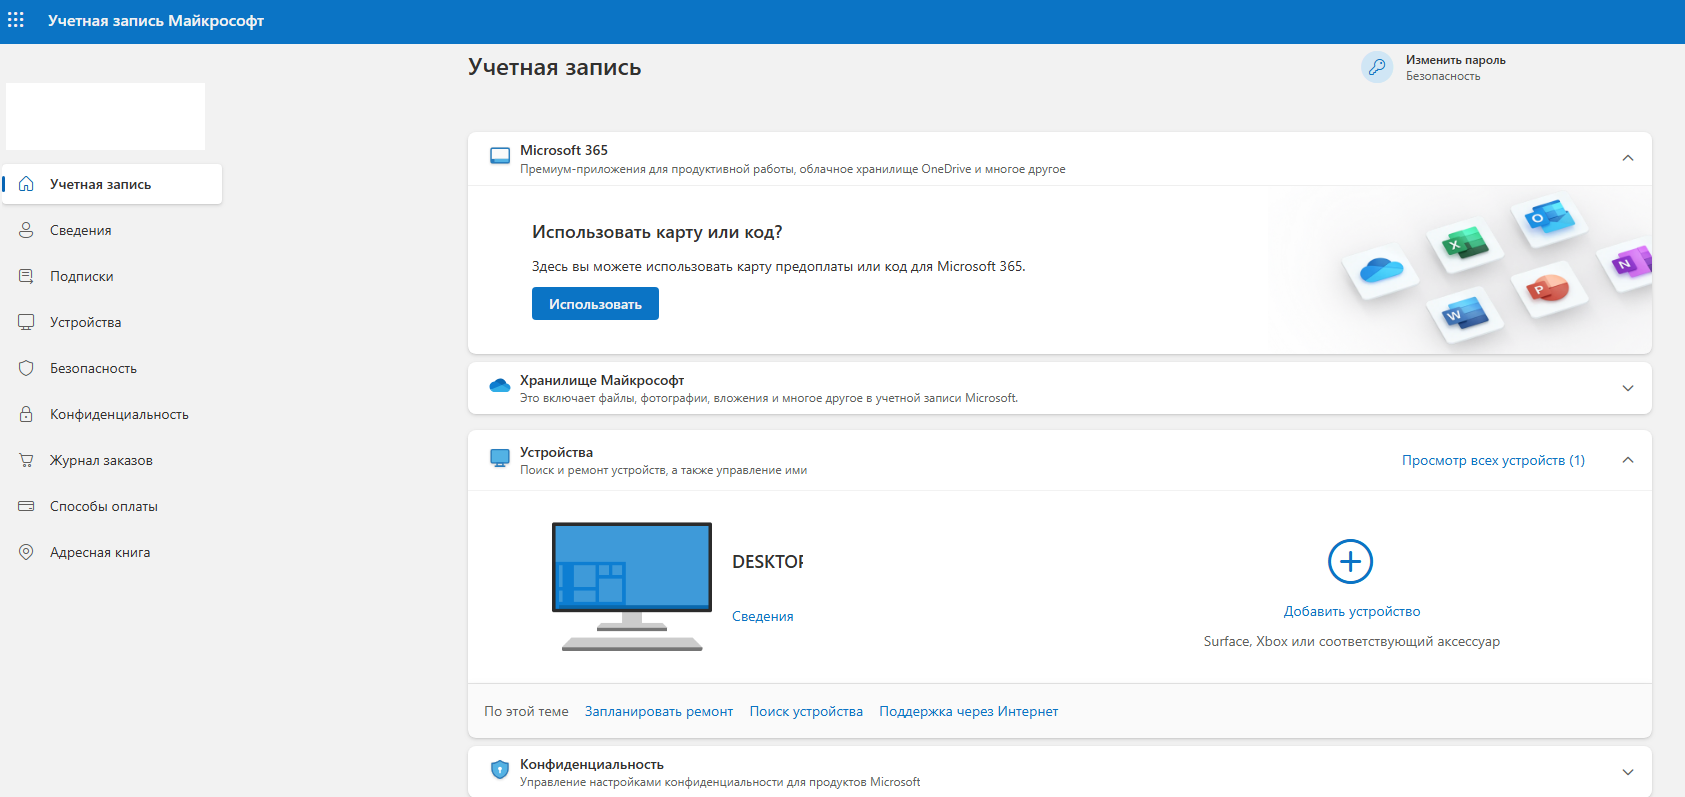Collapse the Microsoft 365 section
The height and width of the screenshot is (797, 1685).
1628,158
